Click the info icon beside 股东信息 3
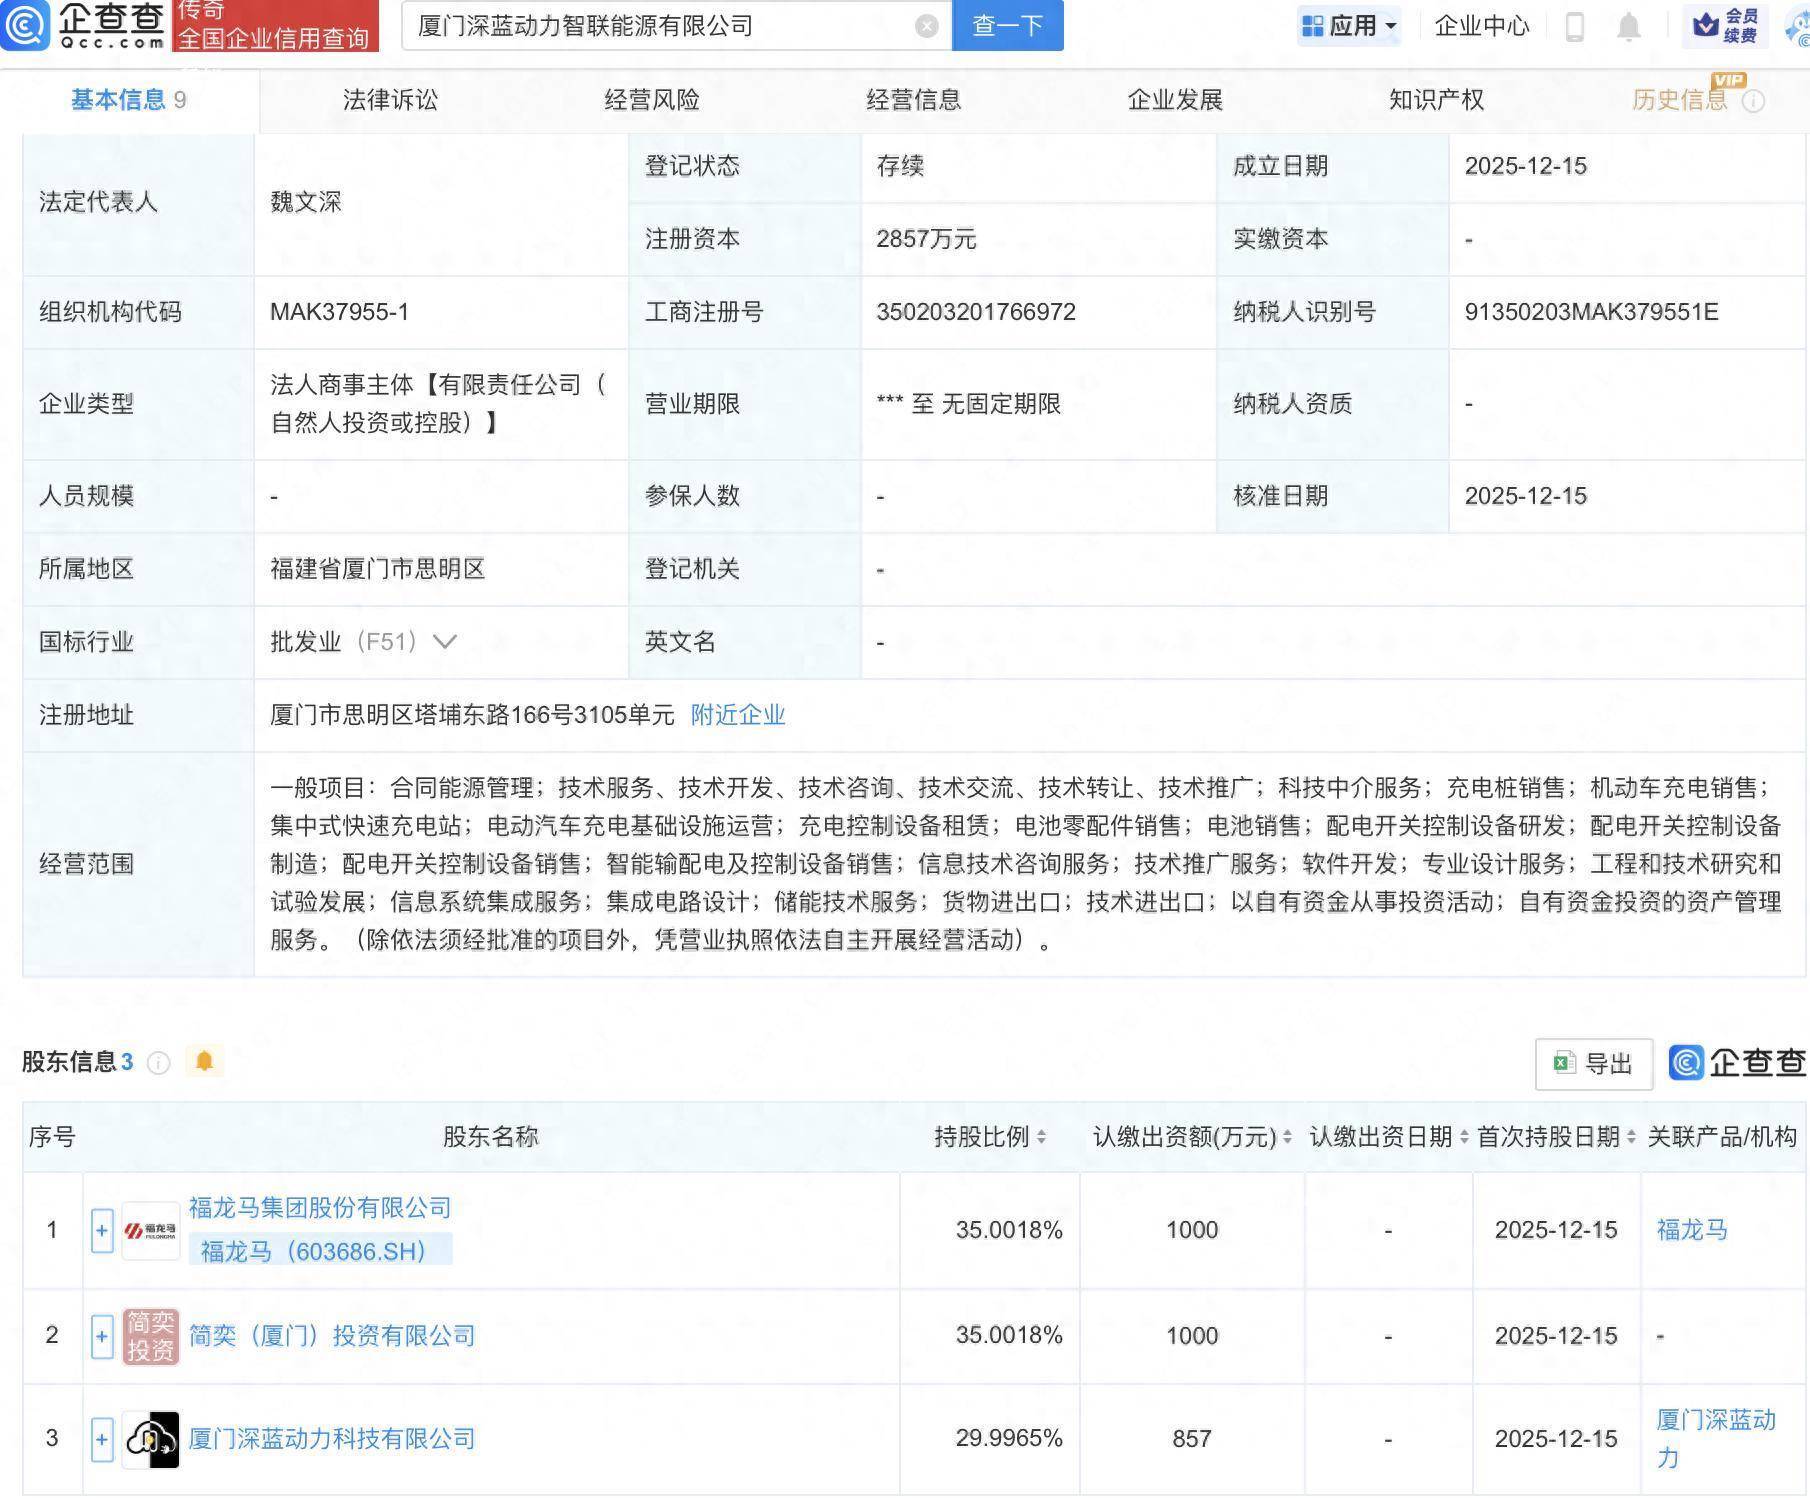 (x=158, y=1063)
